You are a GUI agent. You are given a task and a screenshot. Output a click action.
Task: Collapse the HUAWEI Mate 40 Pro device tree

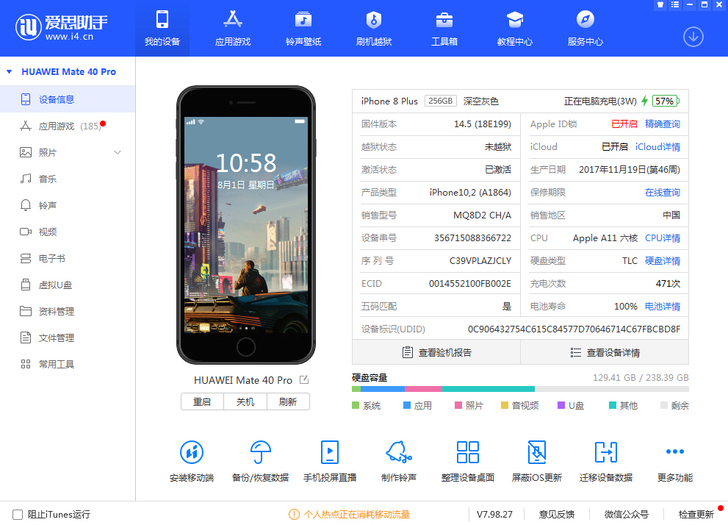(9, 71)
